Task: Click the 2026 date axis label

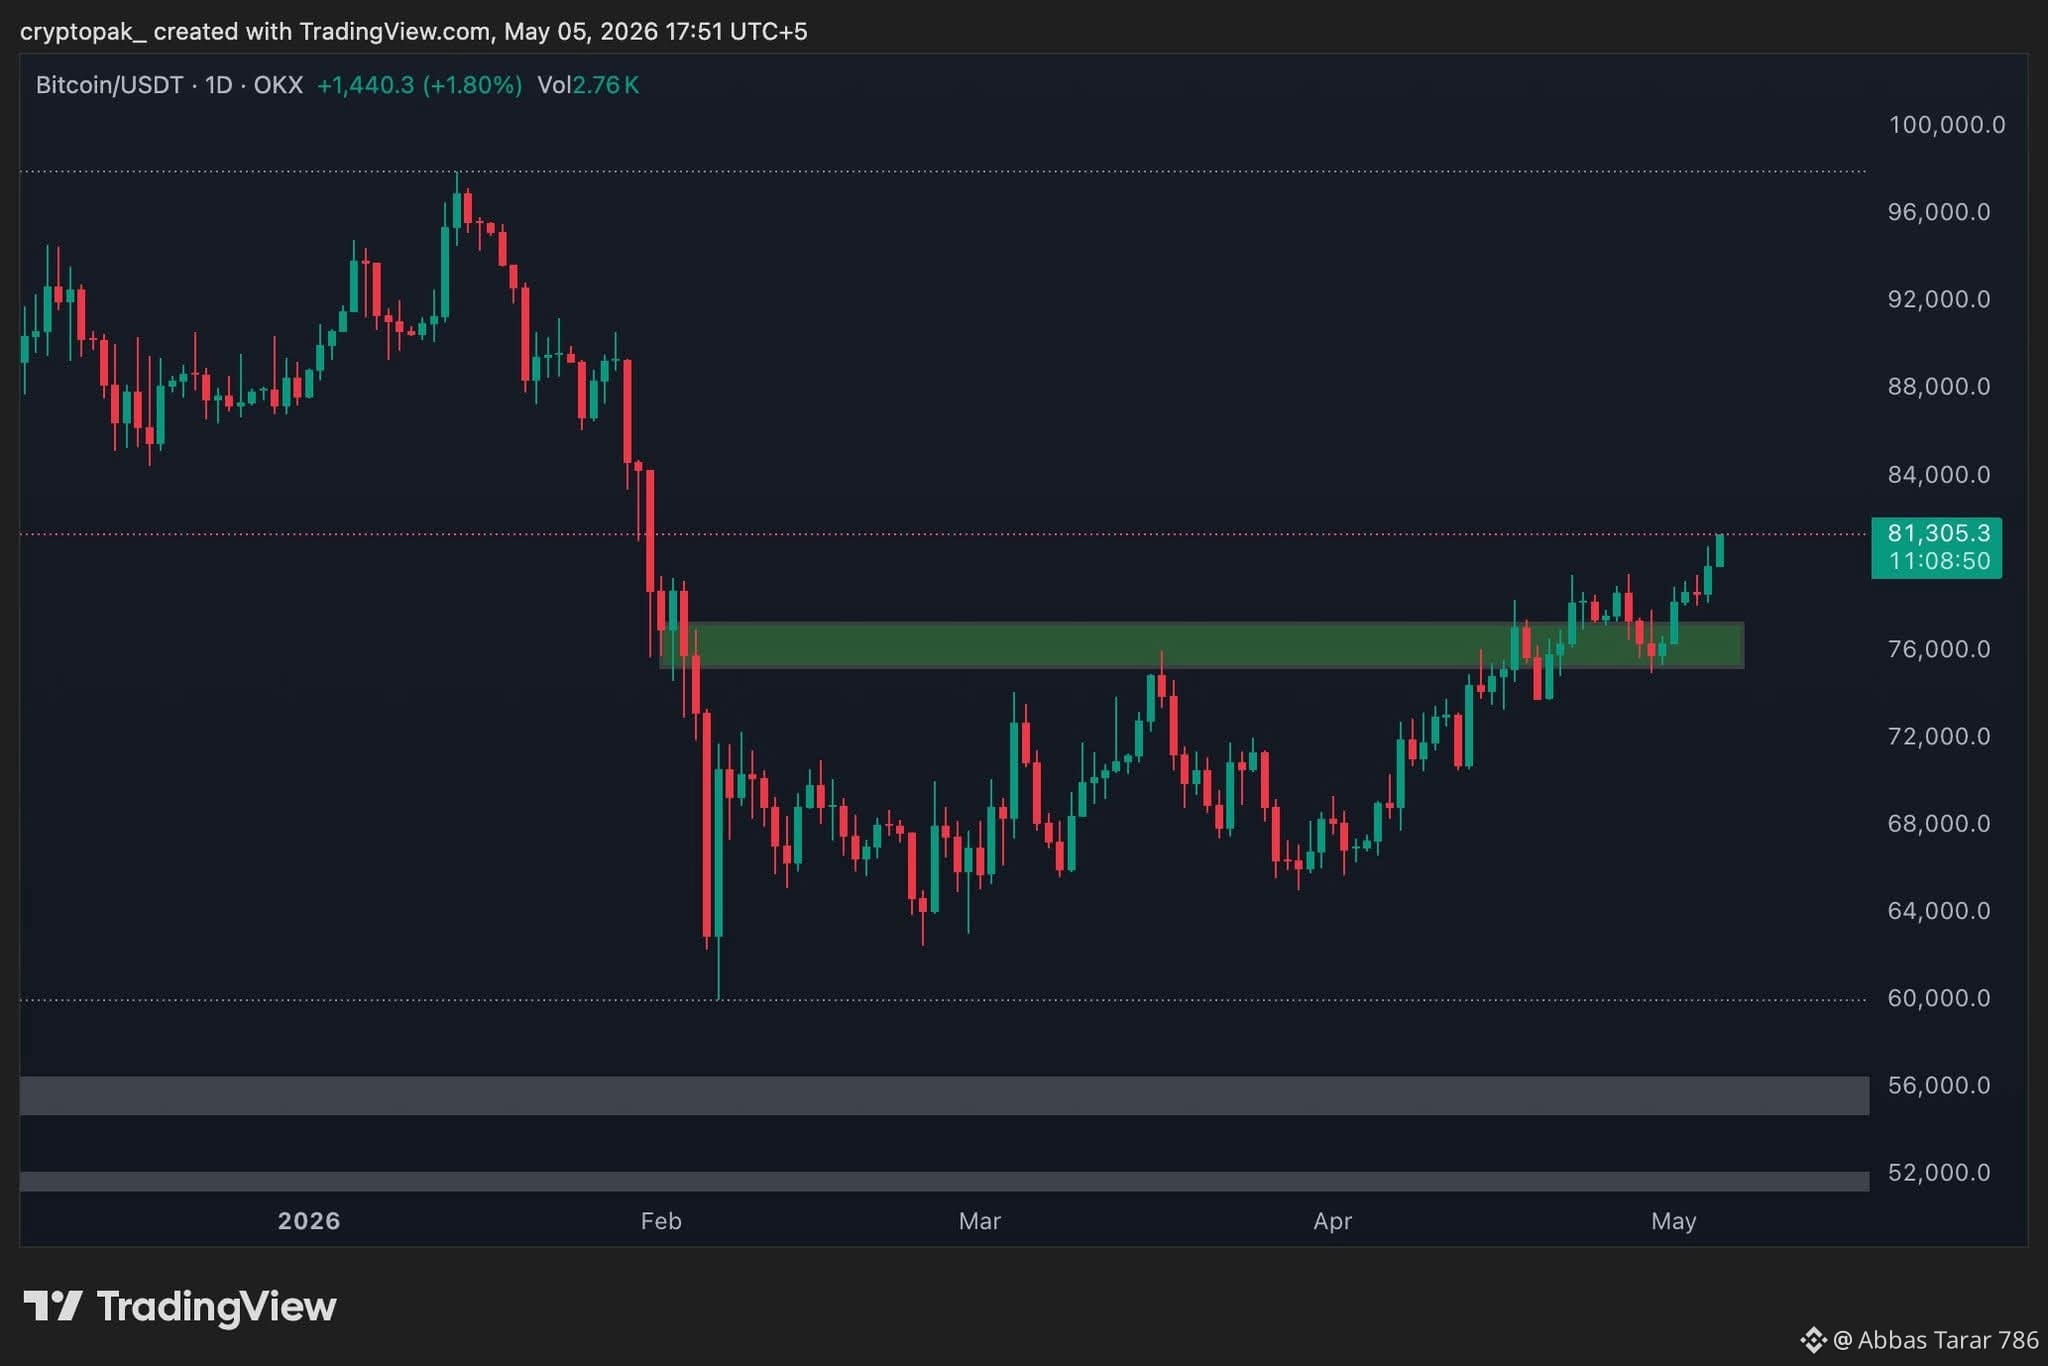Action: coord(309,1221)
